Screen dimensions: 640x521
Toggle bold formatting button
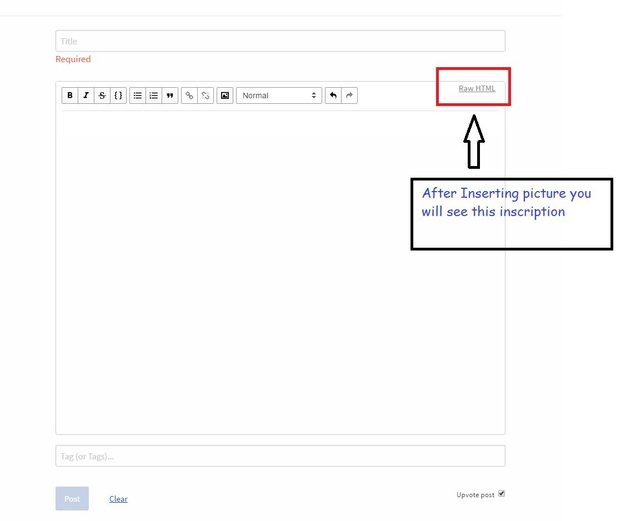point(70,96)
